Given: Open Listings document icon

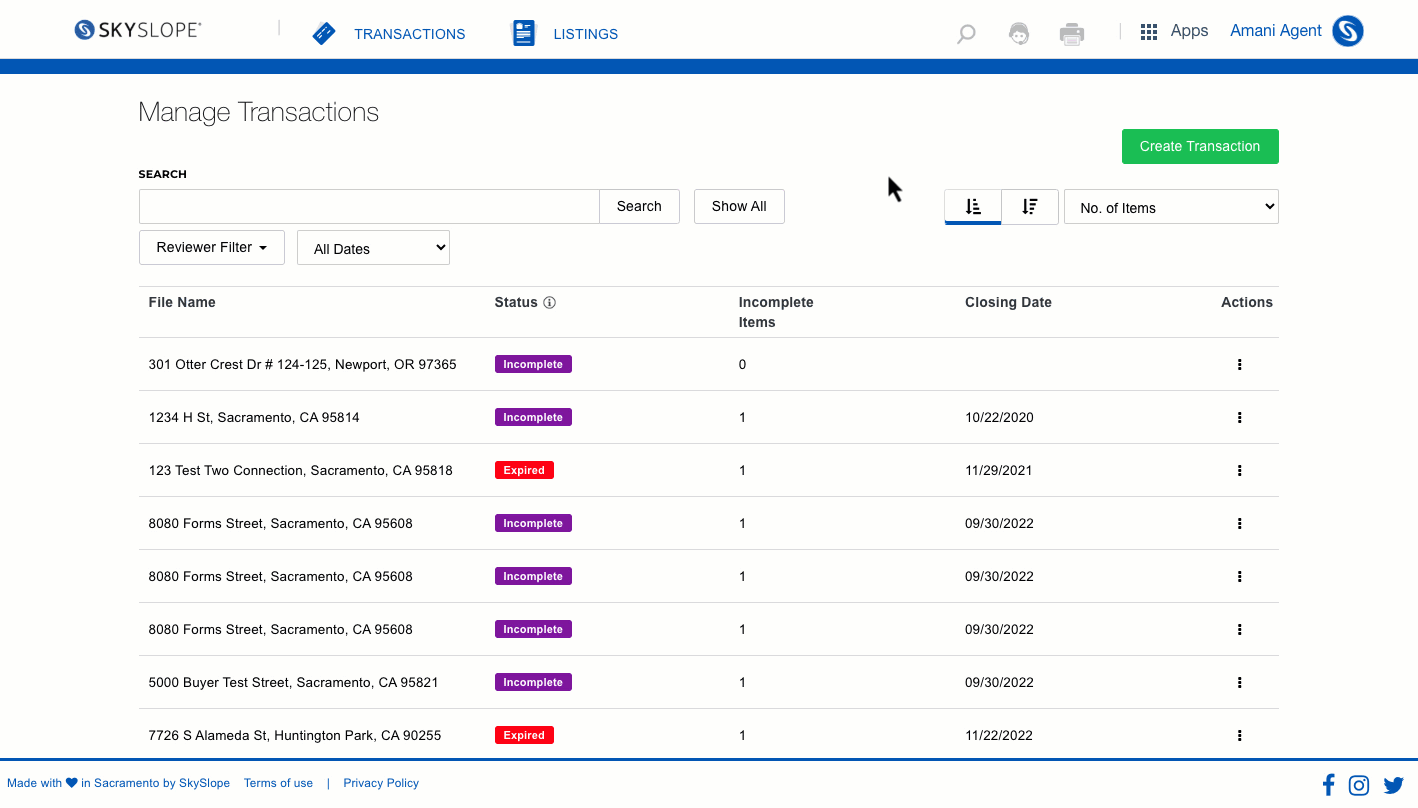Looking at the screenshot, I should click(524, 33).
